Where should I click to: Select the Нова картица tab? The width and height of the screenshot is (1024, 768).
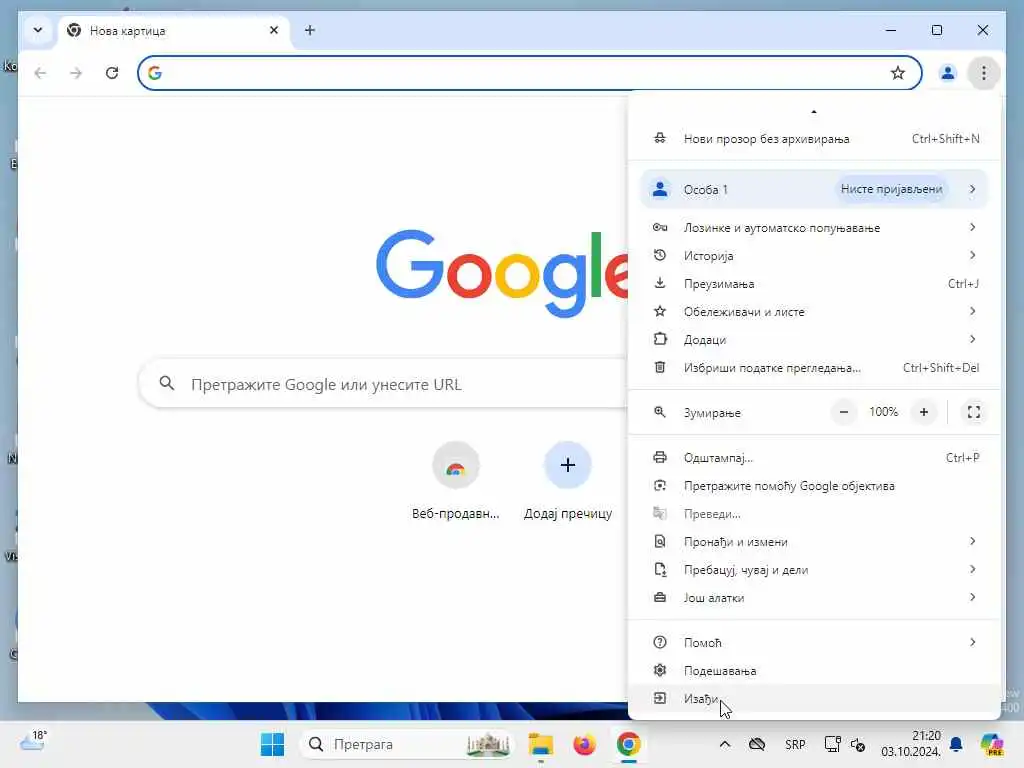pos(174,31)
